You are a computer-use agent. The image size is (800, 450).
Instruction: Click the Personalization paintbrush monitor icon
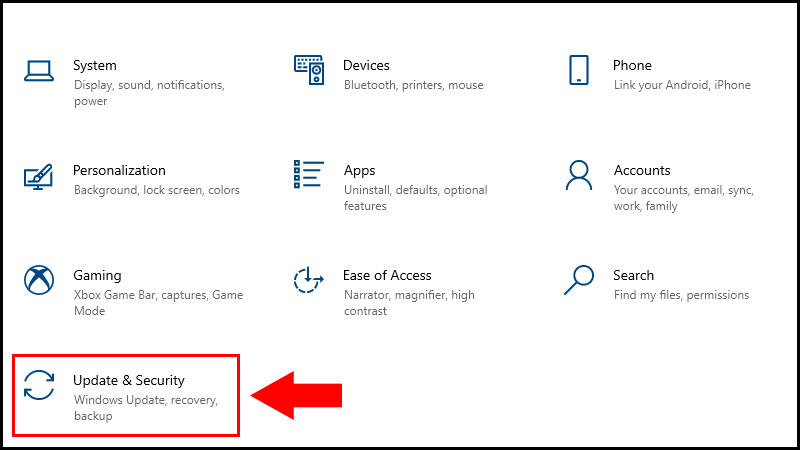[38, 177]
